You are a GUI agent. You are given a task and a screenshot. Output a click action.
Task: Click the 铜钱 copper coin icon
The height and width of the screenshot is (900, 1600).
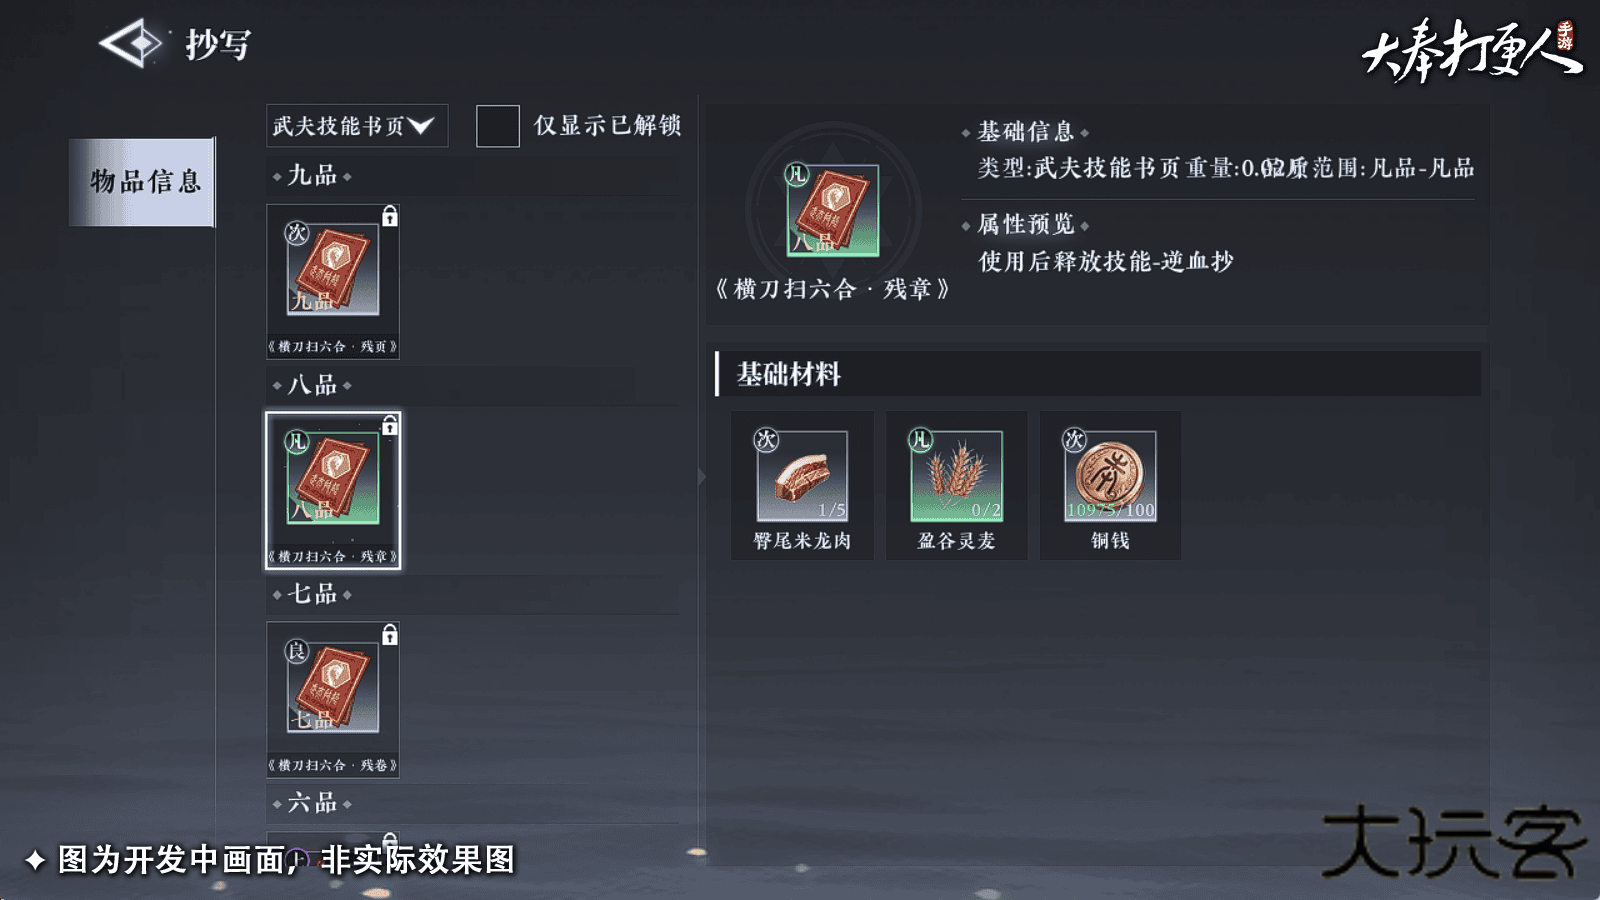tap(1110, 476)
